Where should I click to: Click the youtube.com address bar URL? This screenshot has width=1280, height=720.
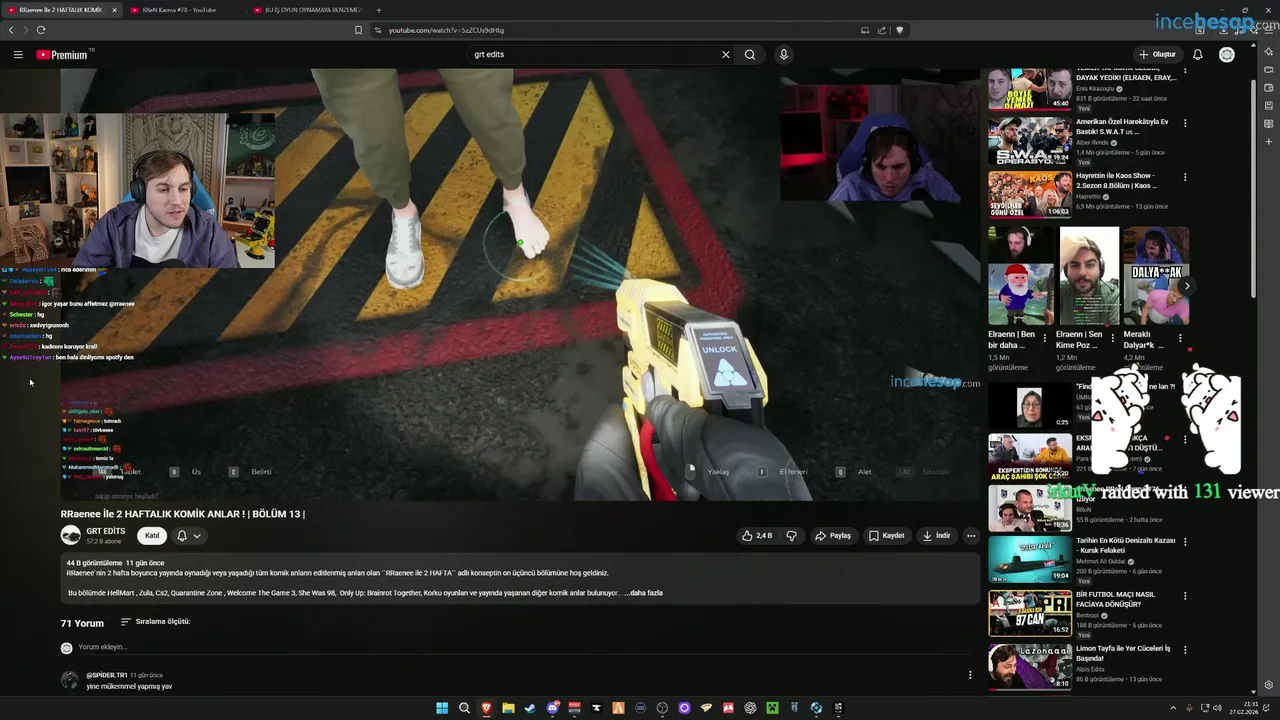(446, 30)
